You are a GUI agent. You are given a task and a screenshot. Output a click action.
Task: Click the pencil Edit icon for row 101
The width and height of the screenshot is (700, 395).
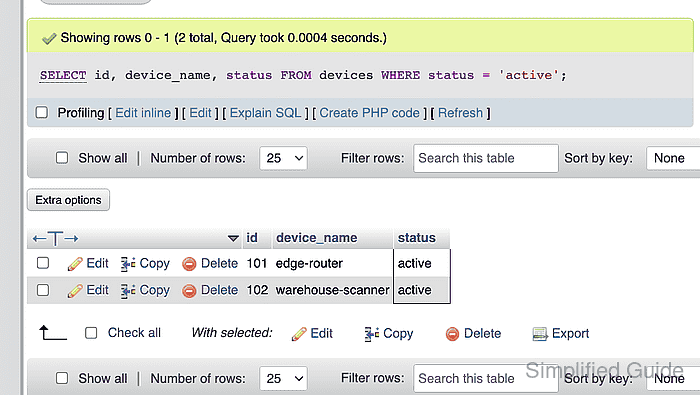[x=75, y=264]
